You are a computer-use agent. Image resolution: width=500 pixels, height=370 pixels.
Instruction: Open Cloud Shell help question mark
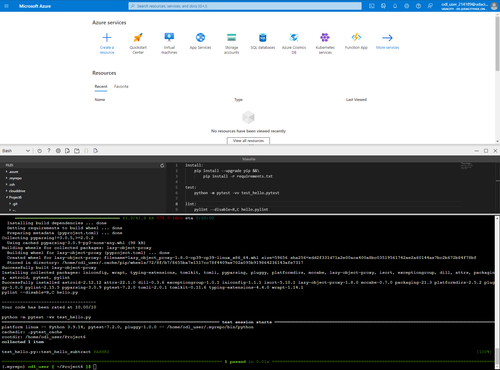(x=49, y=151)
